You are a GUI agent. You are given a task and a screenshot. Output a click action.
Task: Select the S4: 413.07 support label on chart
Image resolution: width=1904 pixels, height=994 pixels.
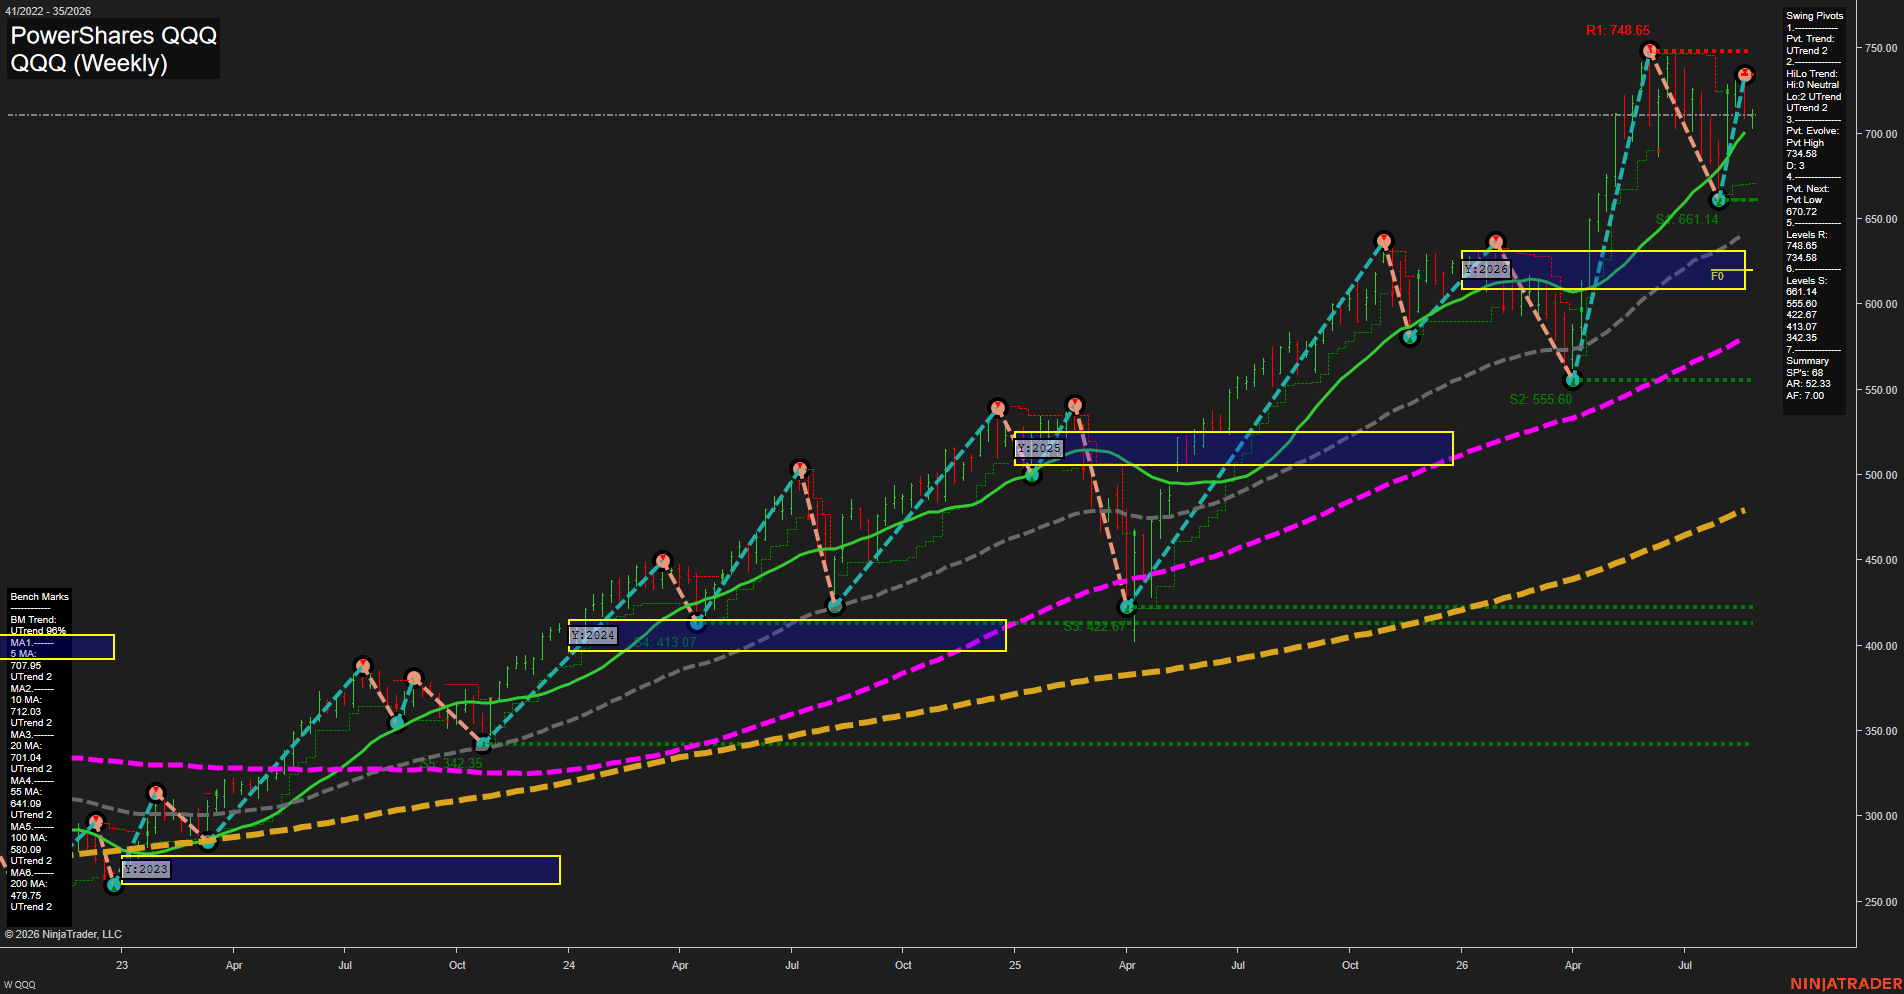[x=664, y=642]
